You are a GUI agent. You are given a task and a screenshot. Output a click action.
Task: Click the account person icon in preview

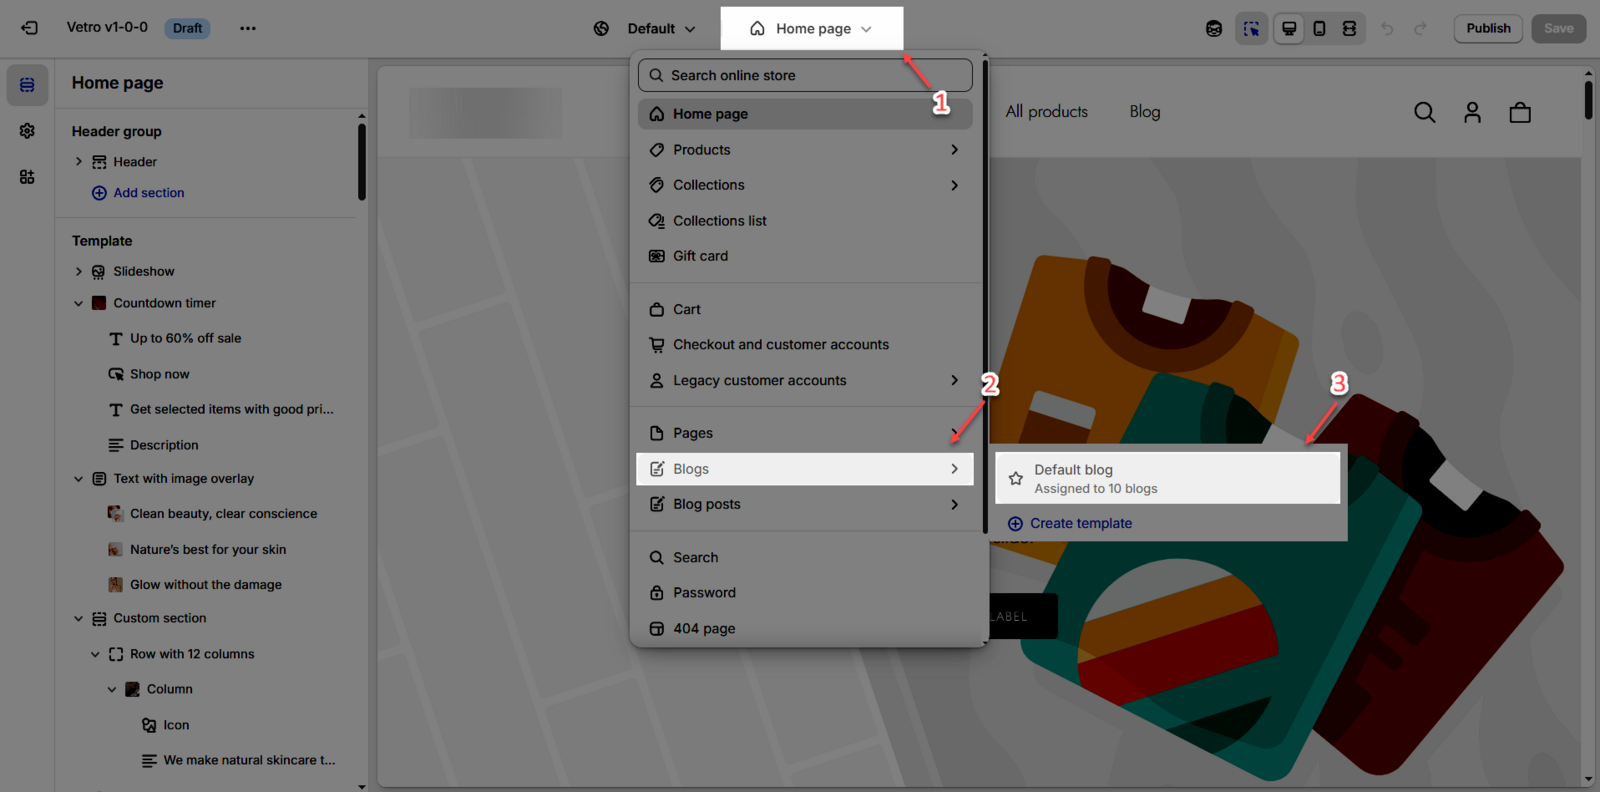click(x=1472, y=113)
